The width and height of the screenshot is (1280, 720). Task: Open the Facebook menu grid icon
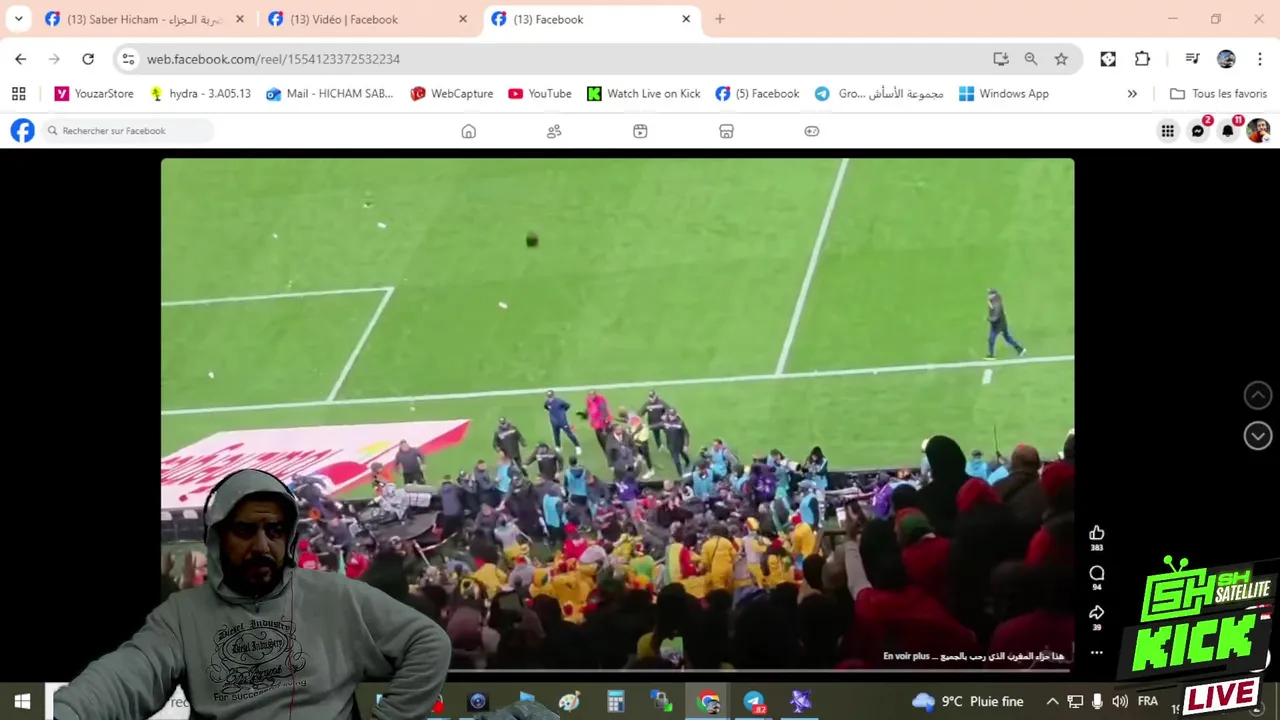click(x=1167, y=131)
